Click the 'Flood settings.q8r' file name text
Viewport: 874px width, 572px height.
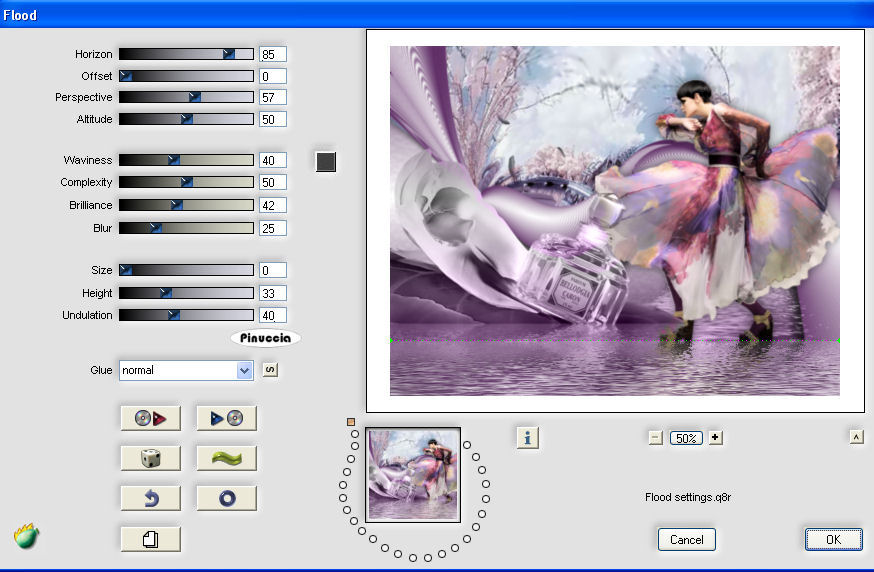click(x=688, y=497)
